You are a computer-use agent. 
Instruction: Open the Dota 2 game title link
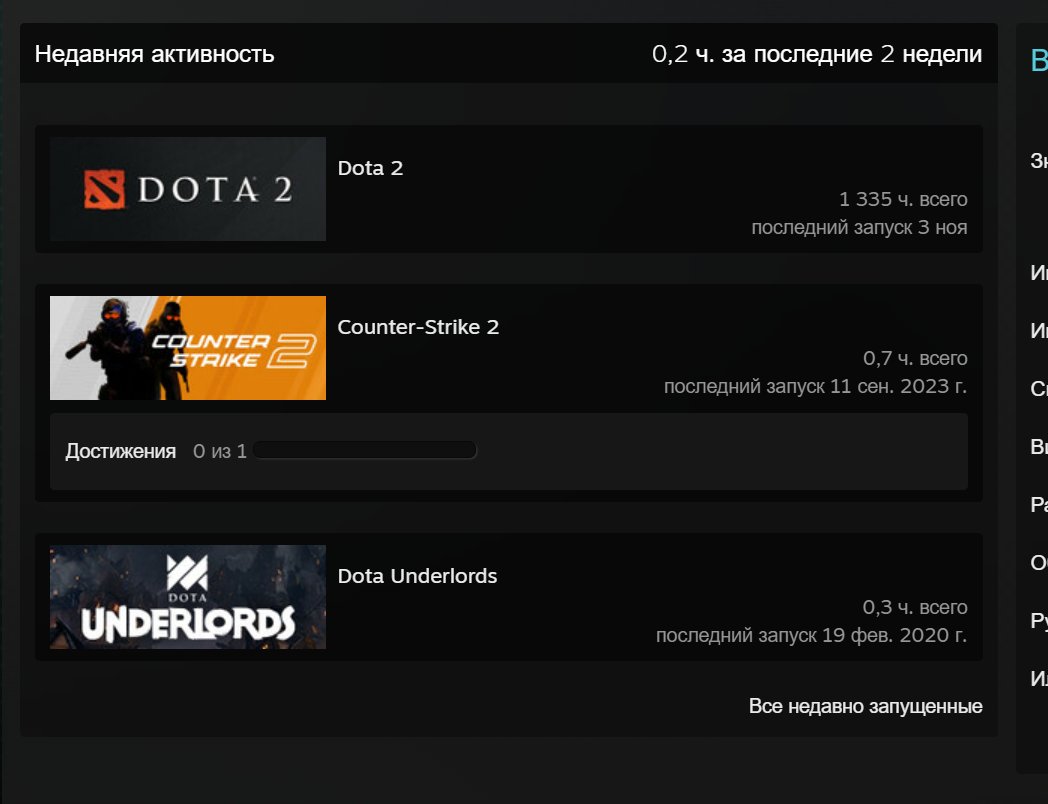point(370,168)
